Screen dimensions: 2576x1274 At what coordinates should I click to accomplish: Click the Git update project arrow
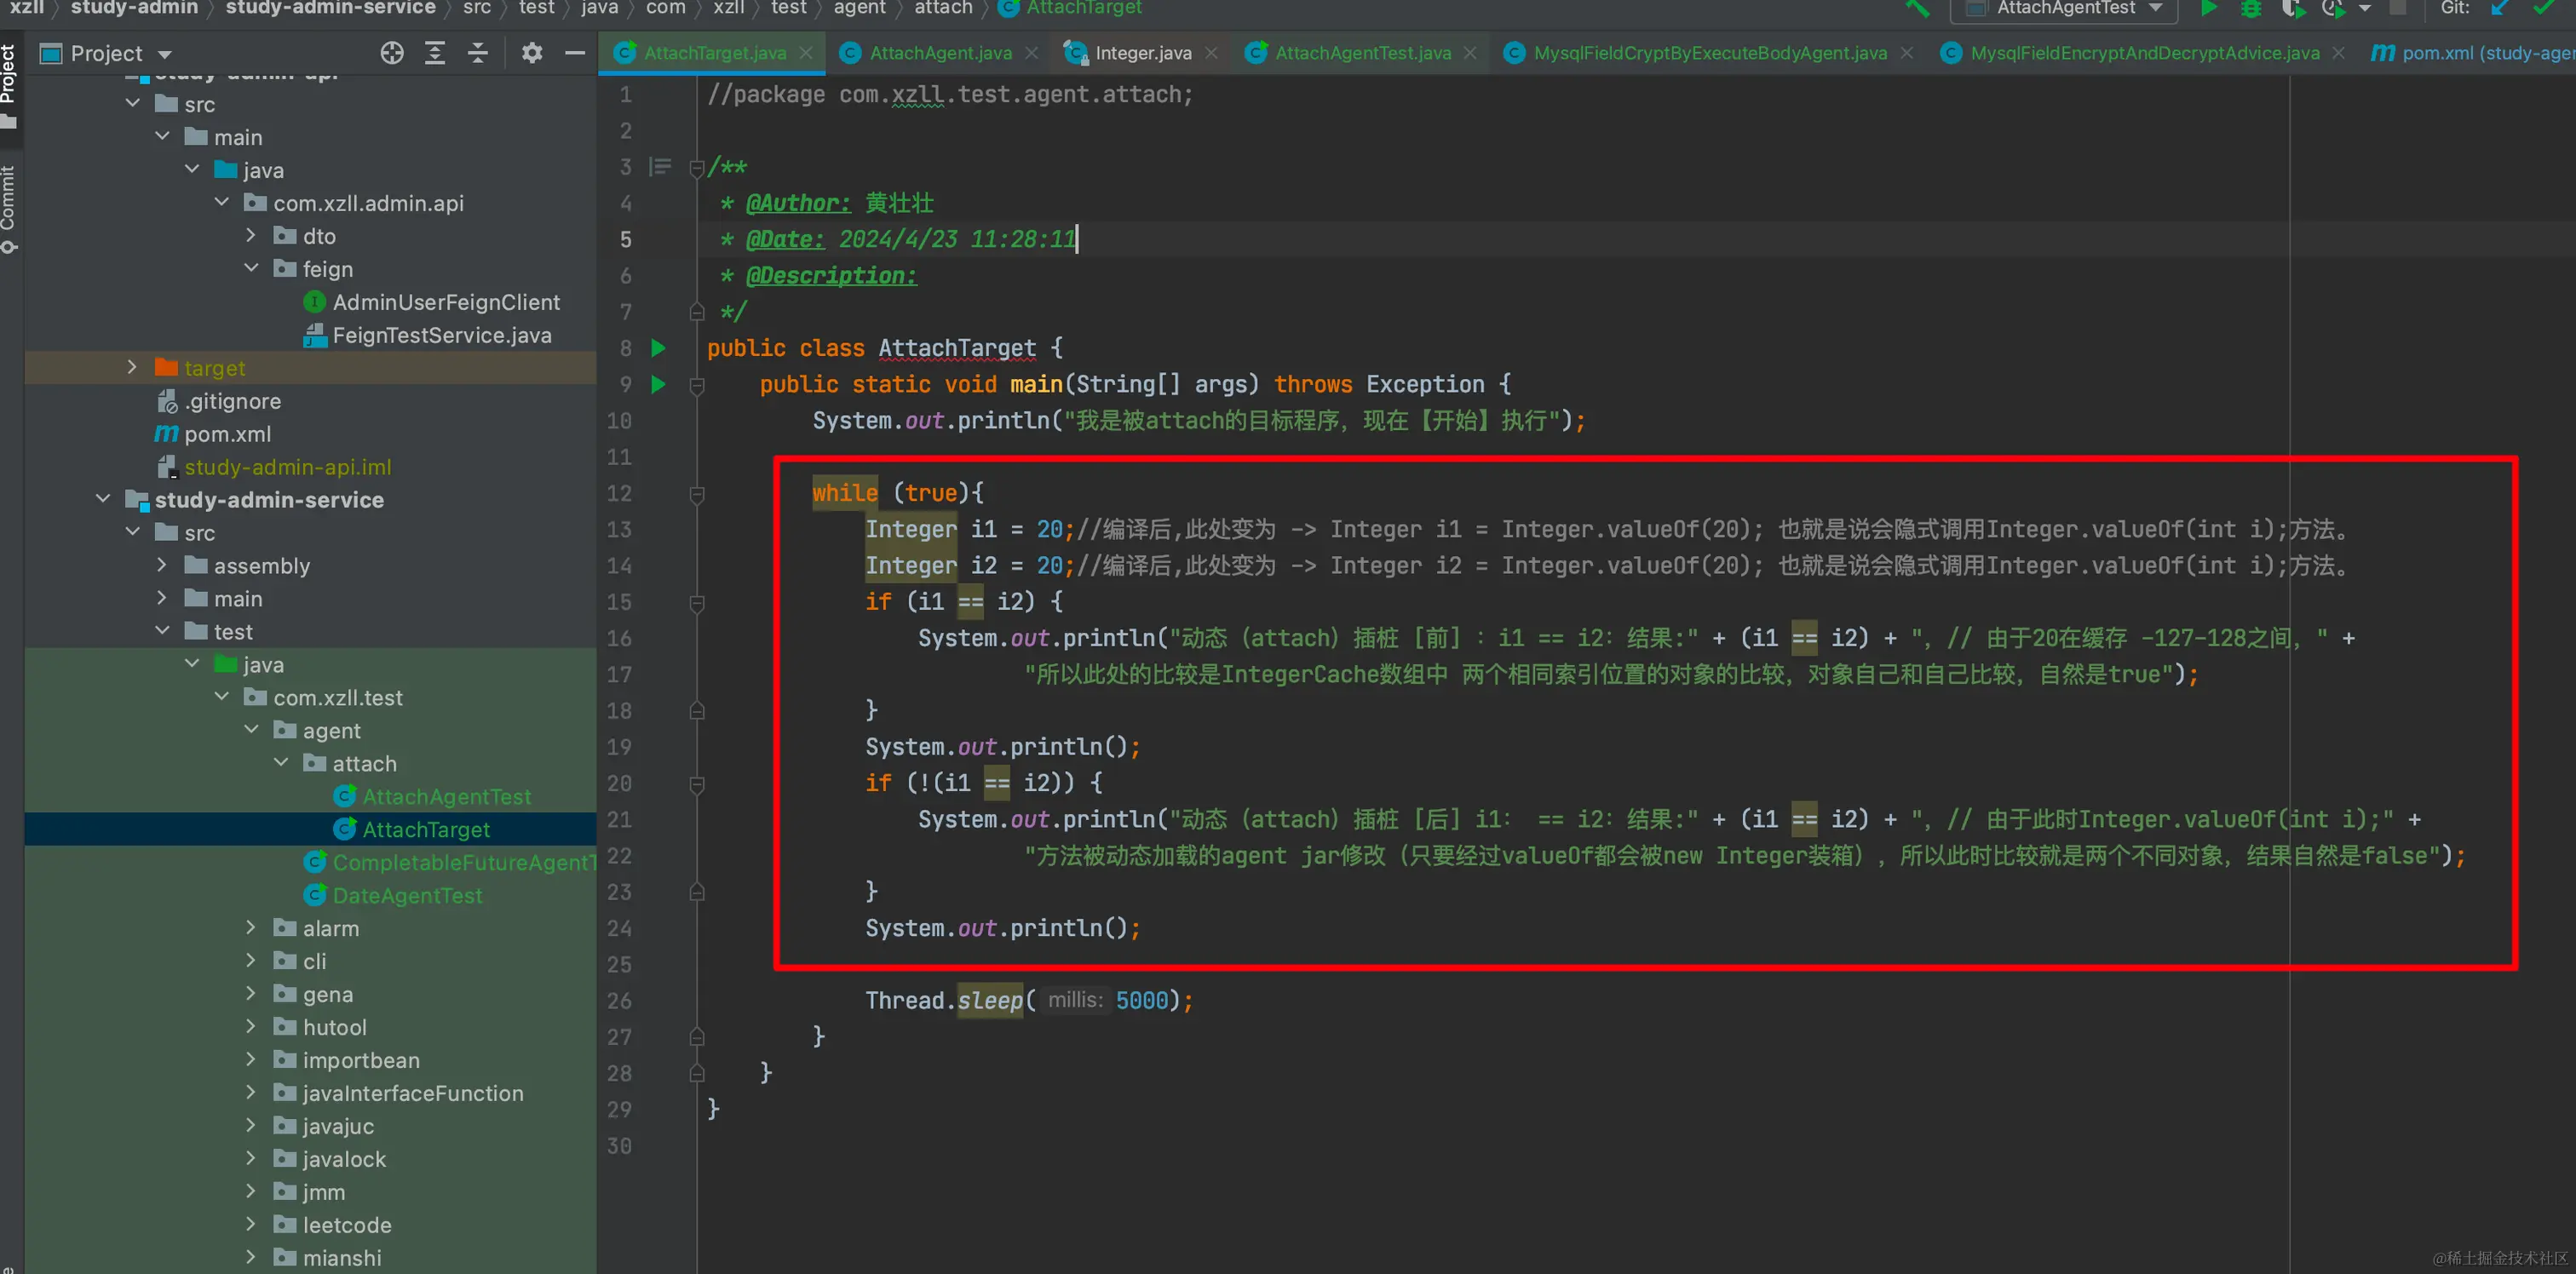[2501, 8]
